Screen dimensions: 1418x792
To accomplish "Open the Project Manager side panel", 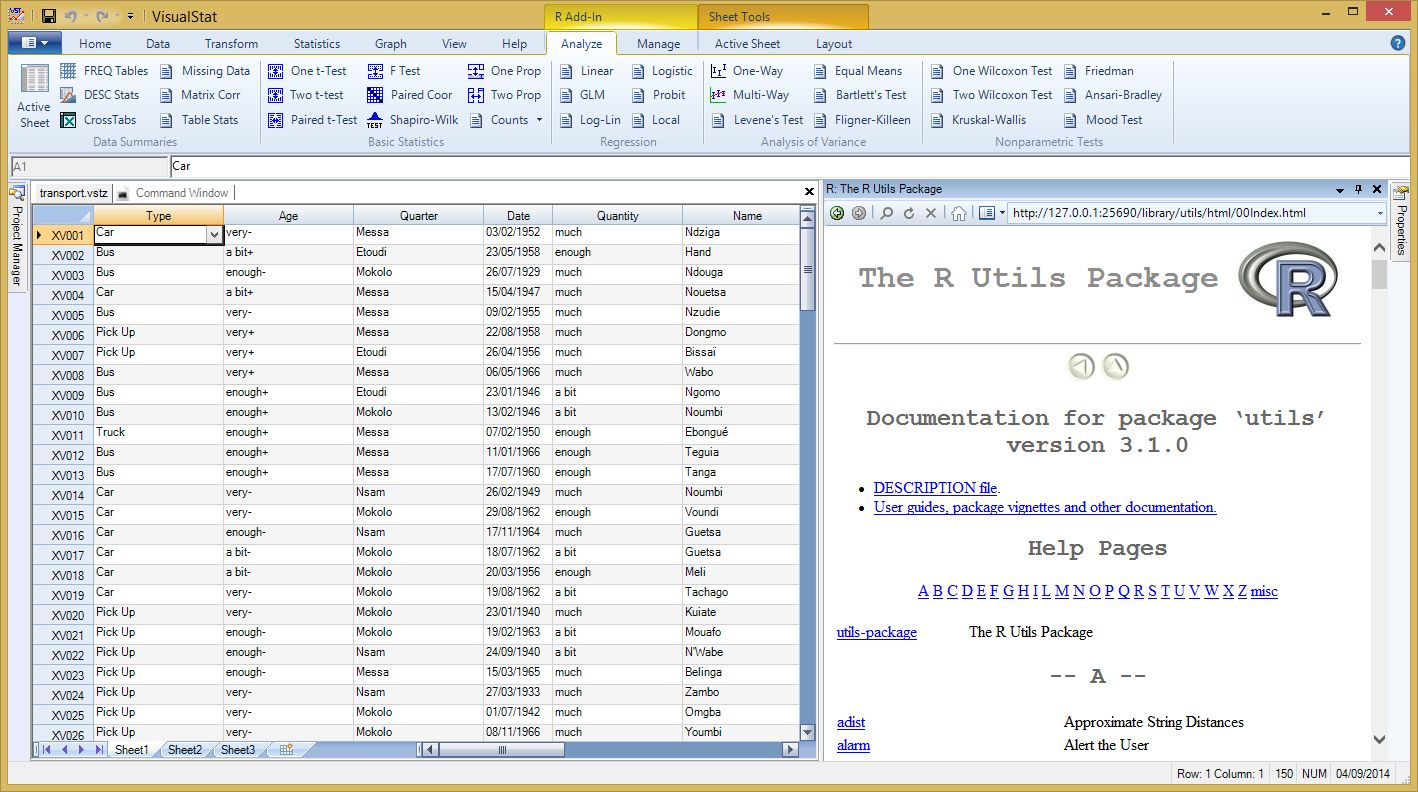I will [x=17, y=238].
